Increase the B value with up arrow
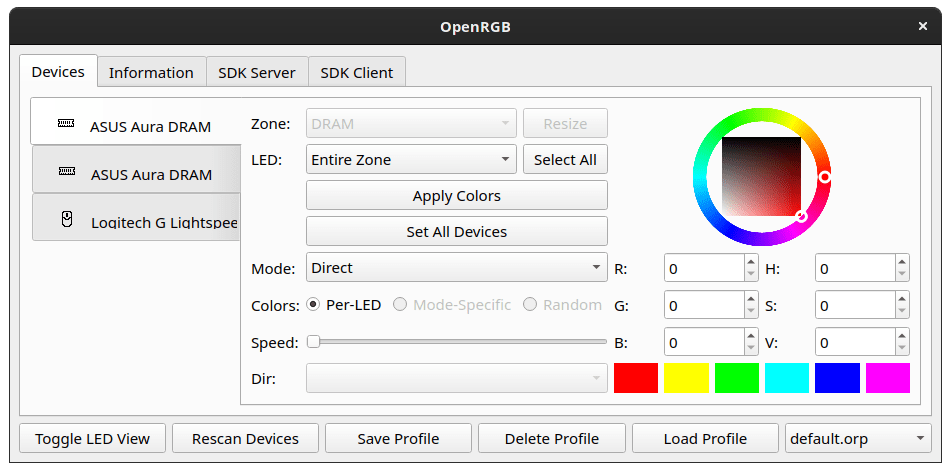This screenshot has height=472, width=951. [x=751, y=335]
